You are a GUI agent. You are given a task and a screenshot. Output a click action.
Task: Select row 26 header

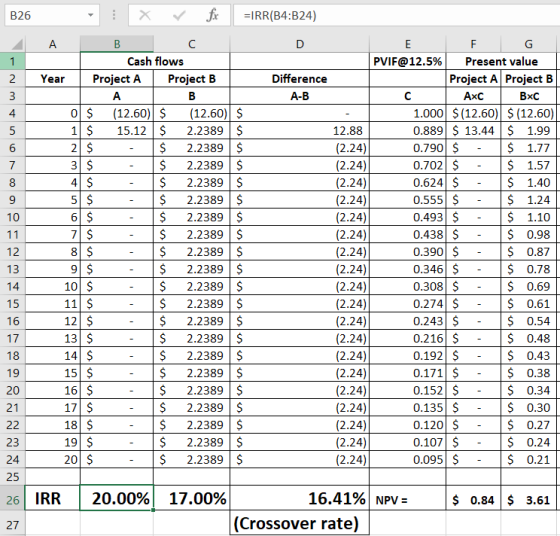12,499
